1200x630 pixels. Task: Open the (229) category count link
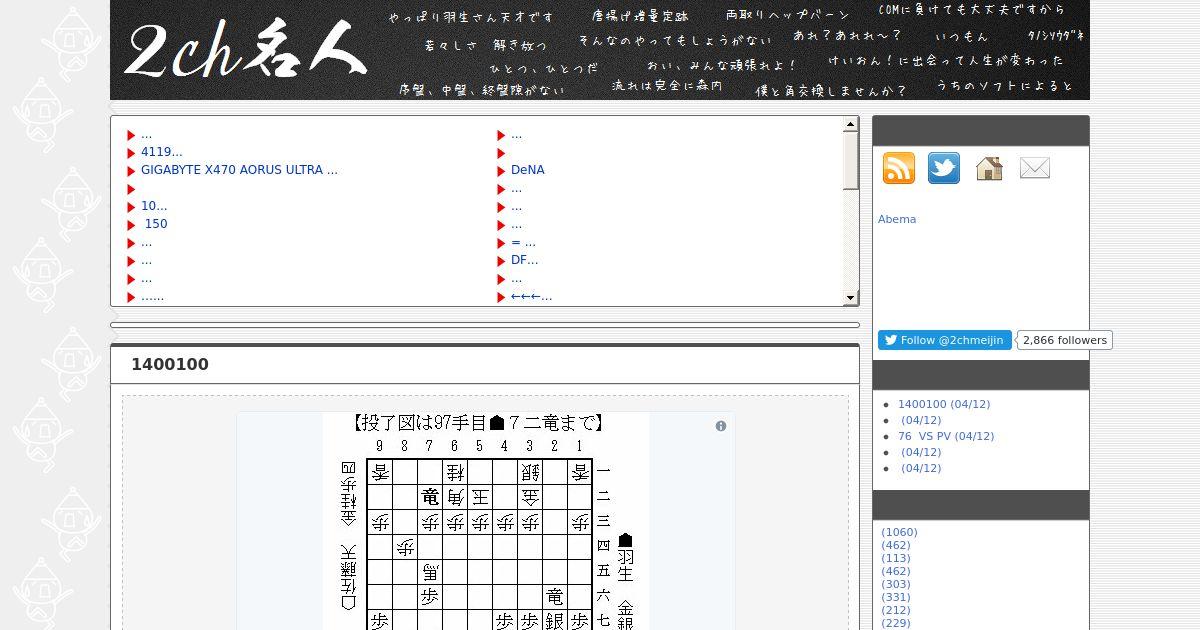[x=896, y=623]
